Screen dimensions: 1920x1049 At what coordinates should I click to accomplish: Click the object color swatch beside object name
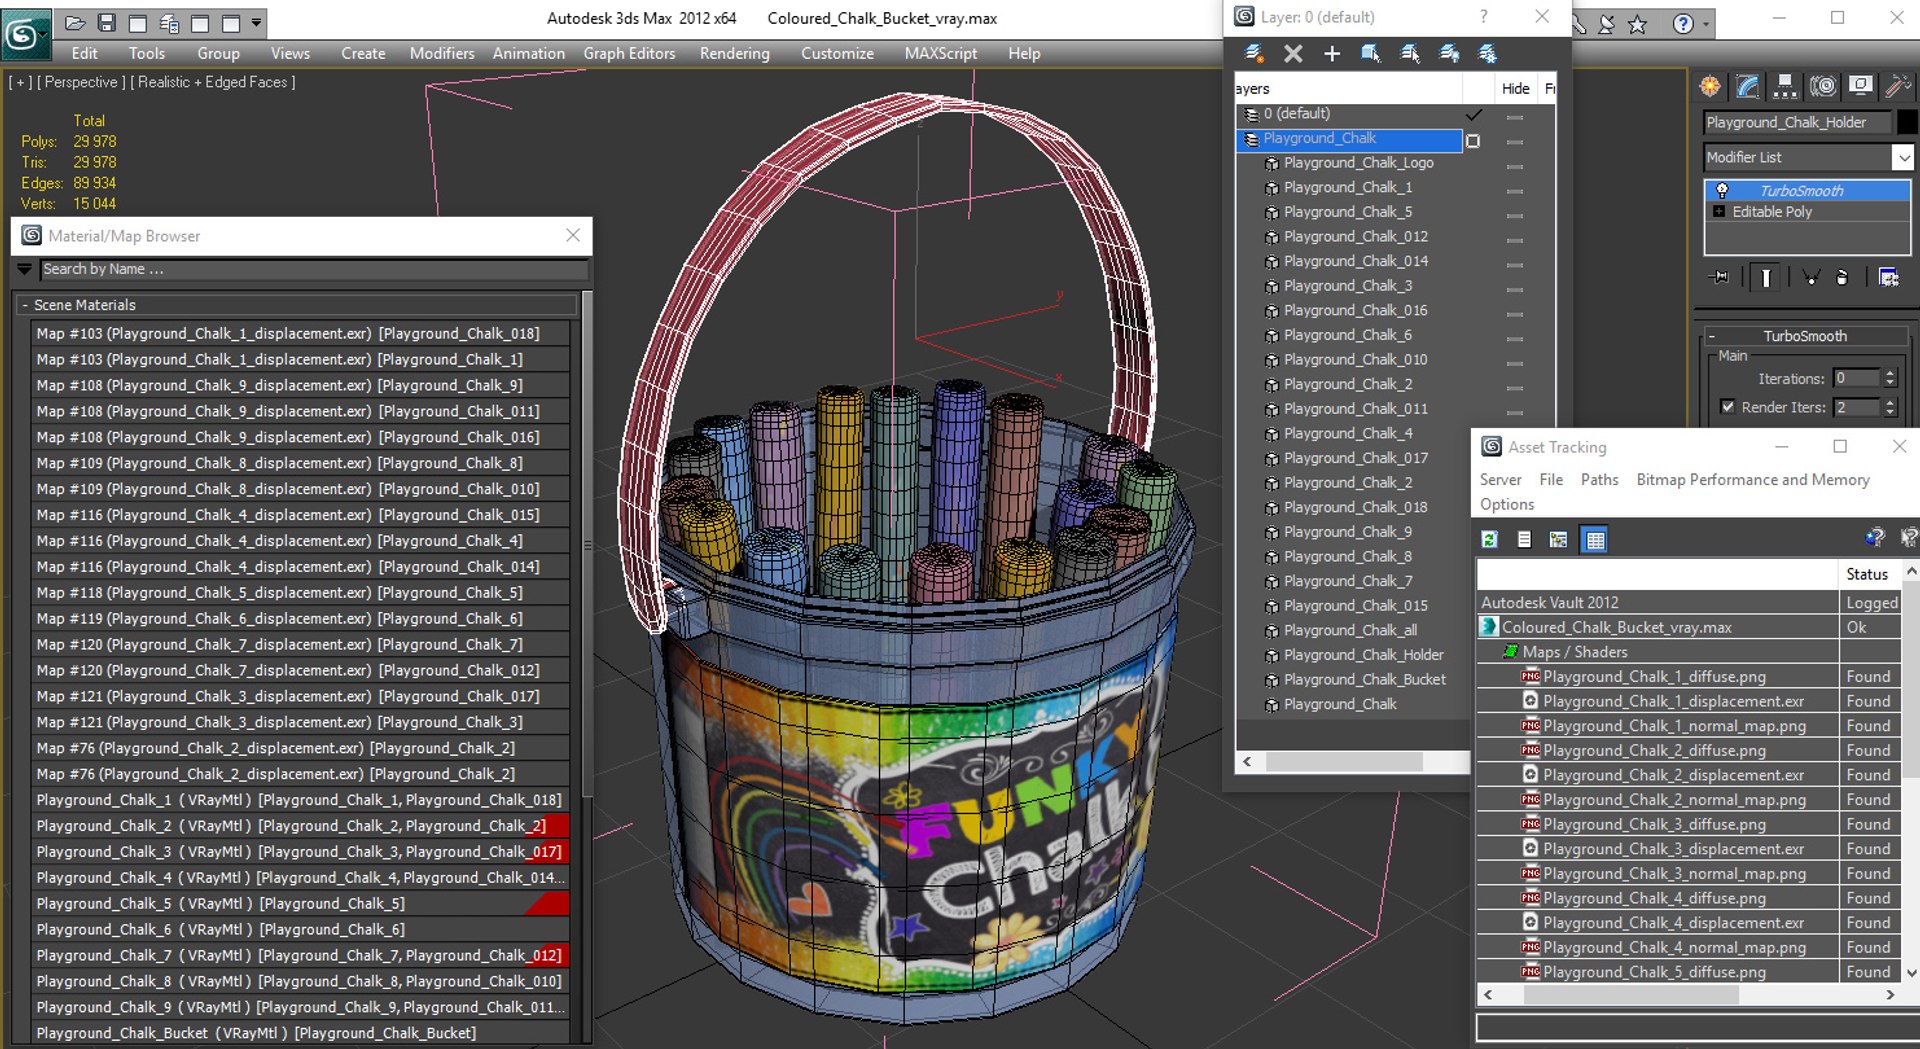pos(1907,122)
